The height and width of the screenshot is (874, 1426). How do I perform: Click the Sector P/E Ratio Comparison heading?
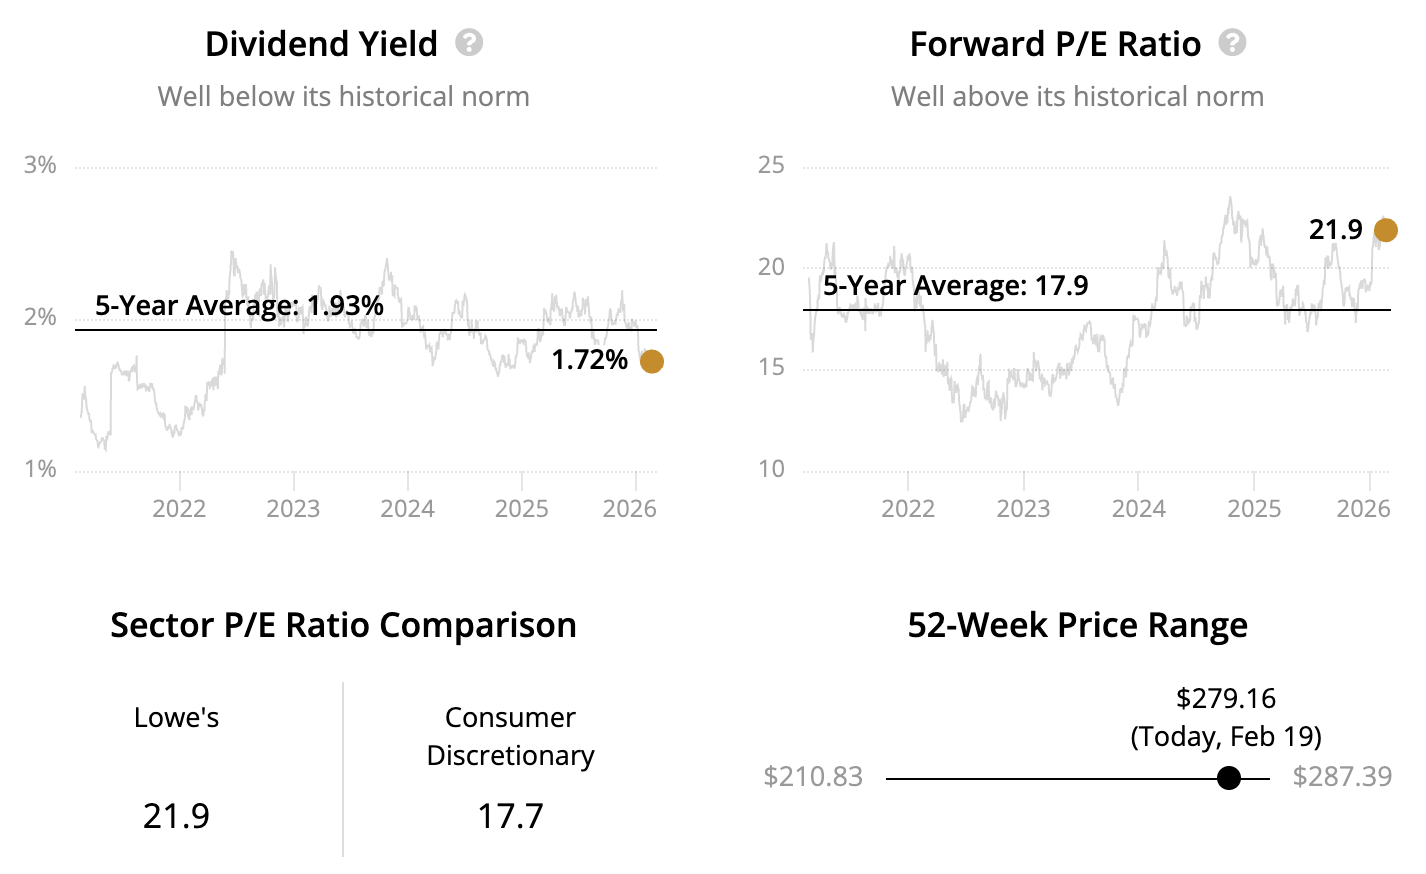(343, 625)
